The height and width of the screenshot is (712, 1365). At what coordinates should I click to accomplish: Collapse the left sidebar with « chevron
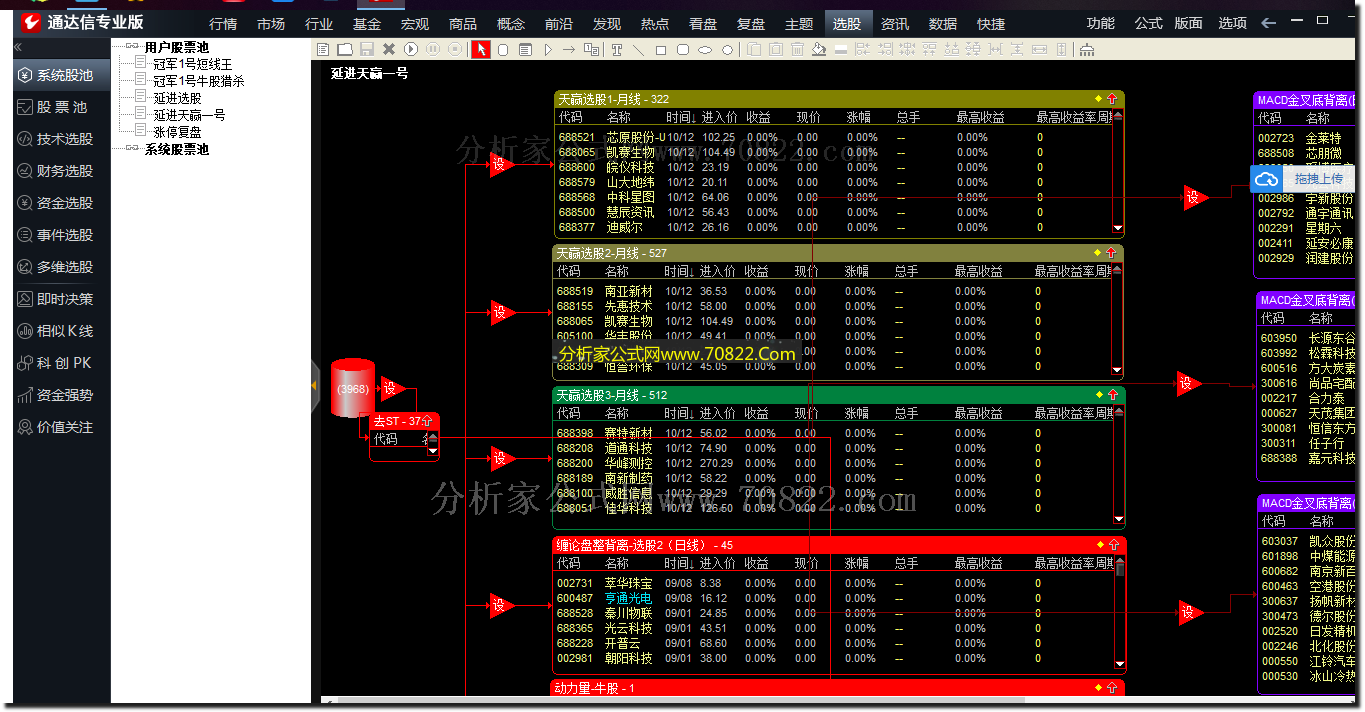(x=18, y=47)
